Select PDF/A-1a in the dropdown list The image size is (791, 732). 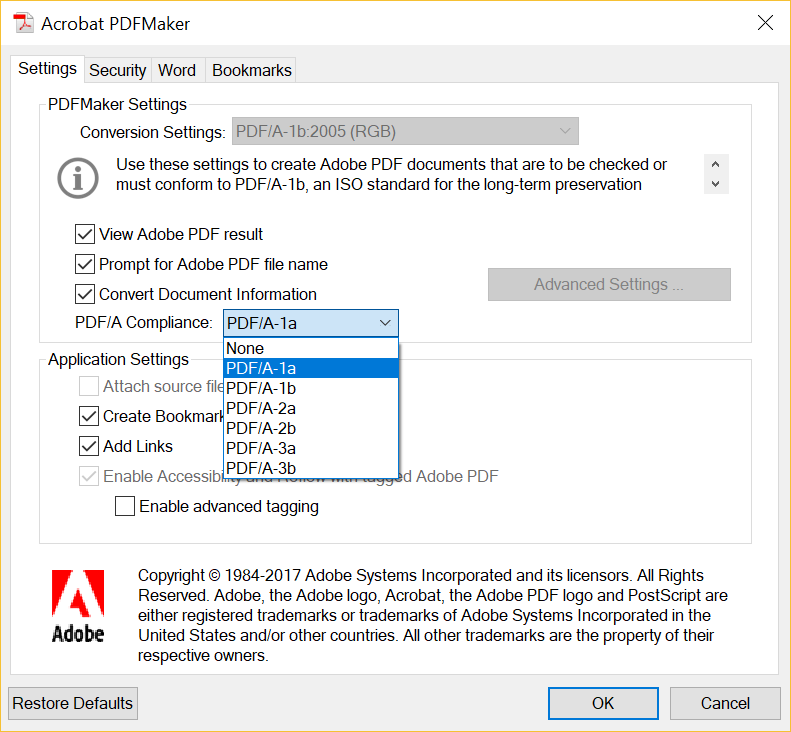(311, 368)
